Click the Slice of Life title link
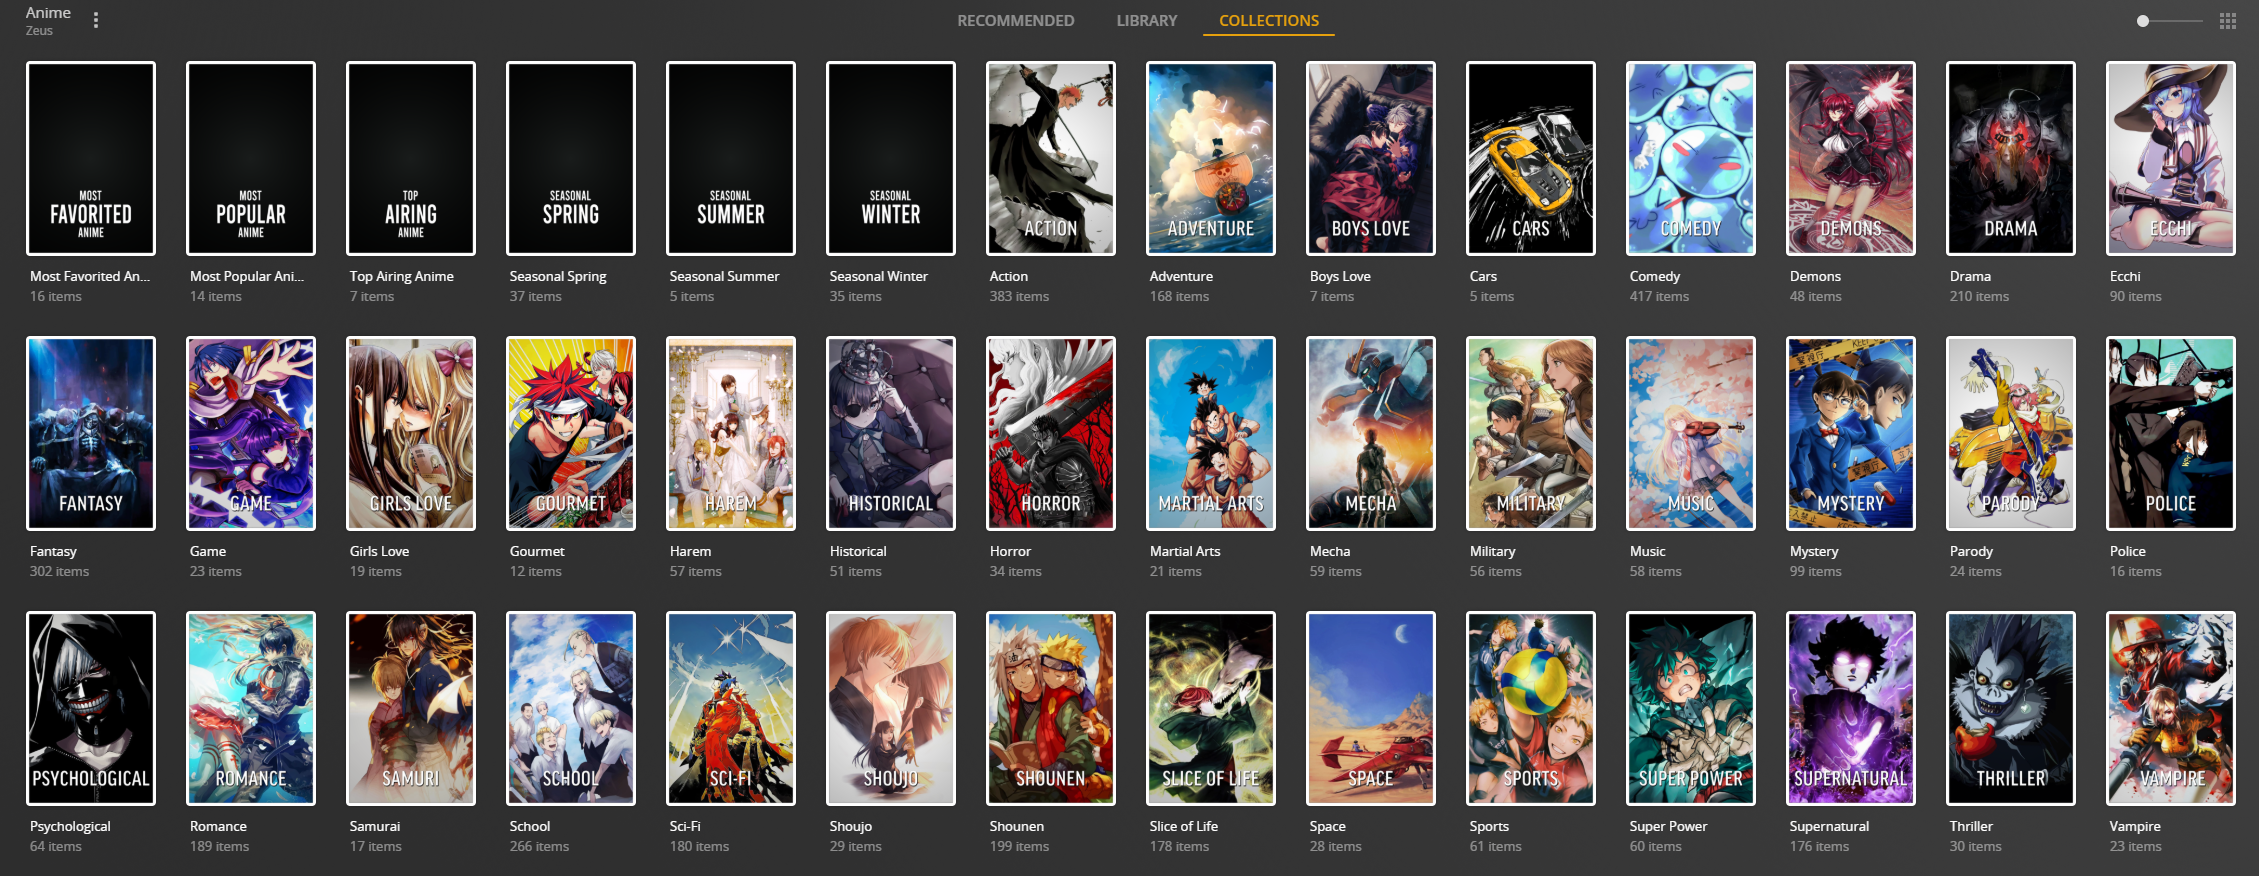The image size is (2259, 876). pyautogui.click(x=1183, y=826)
